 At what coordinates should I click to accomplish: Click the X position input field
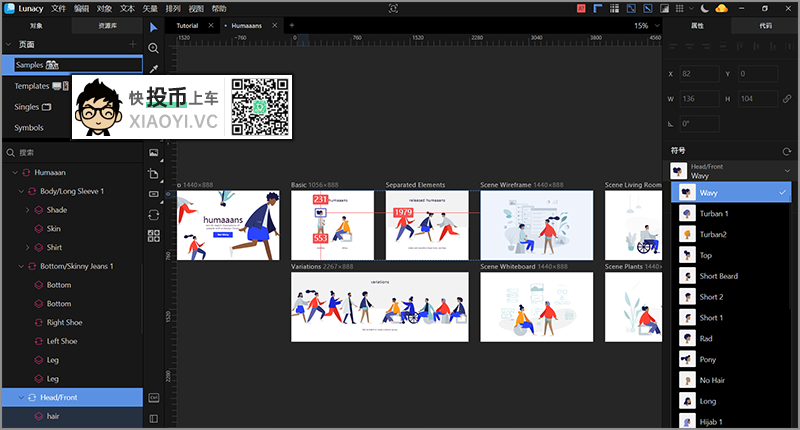coord(700,74)
